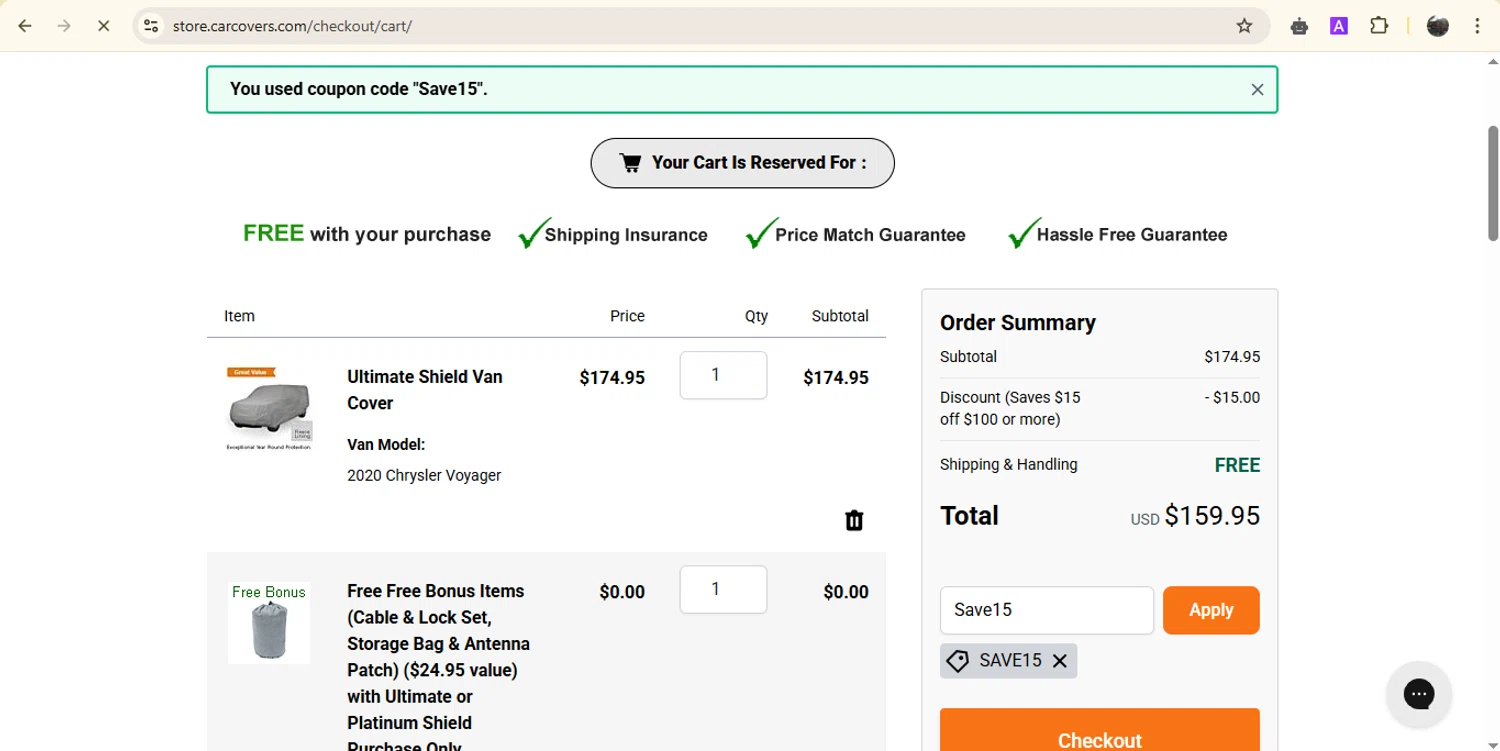The height and width of the screenshot is (751, 1500).
Task: Dismiss the coupon code notification
Action: tap(1257, 89)
